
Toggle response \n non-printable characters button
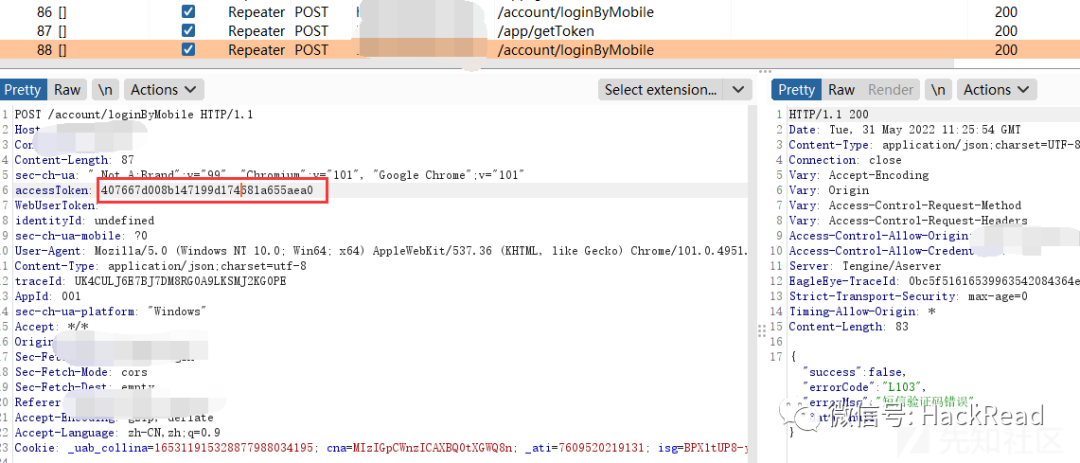[938, 90]
